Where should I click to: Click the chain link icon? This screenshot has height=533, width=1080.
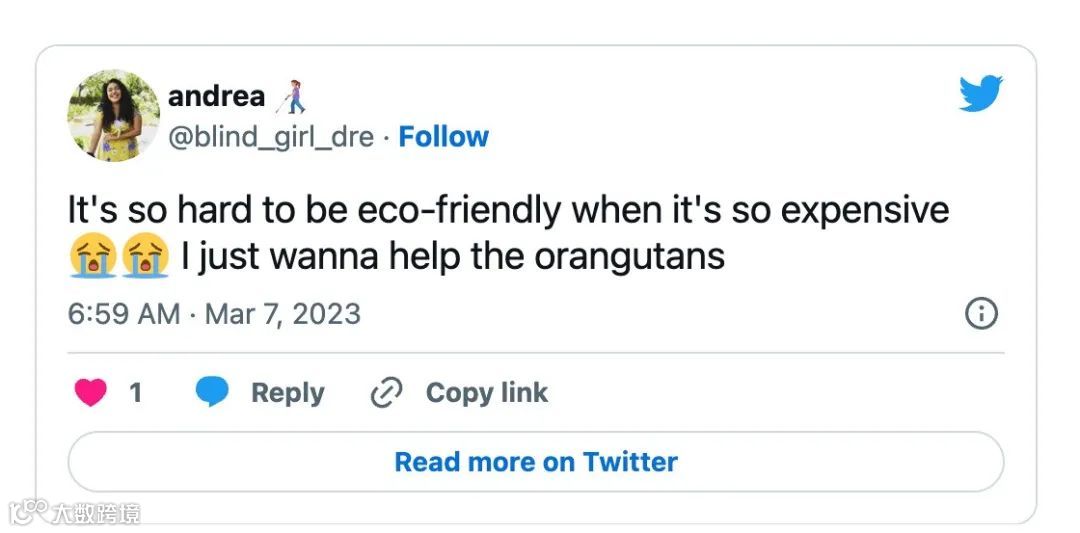(x=386, y=393)
